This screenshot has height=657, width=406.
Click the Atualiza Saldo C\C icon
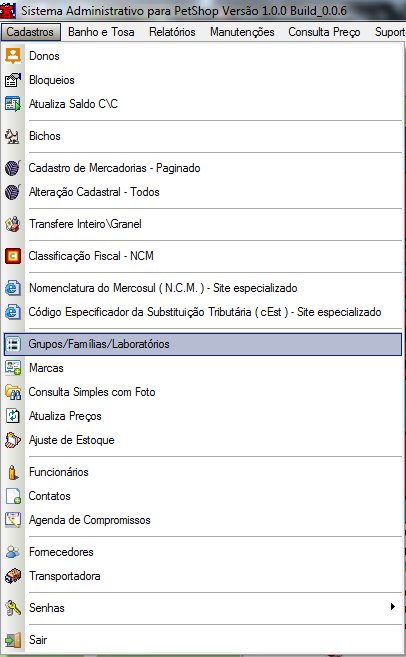[13, 104]
